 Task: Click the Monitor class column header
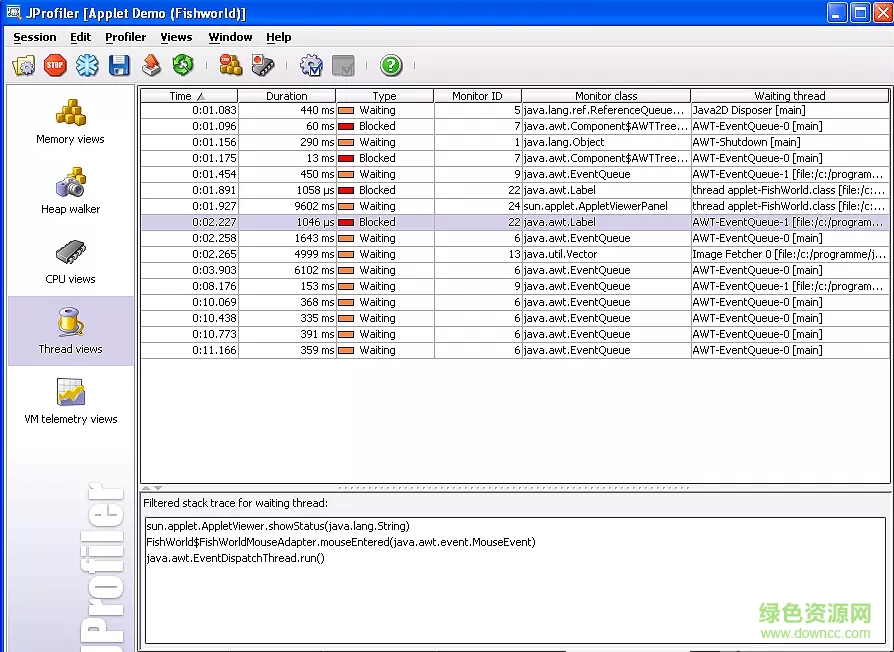pos(606,96)
